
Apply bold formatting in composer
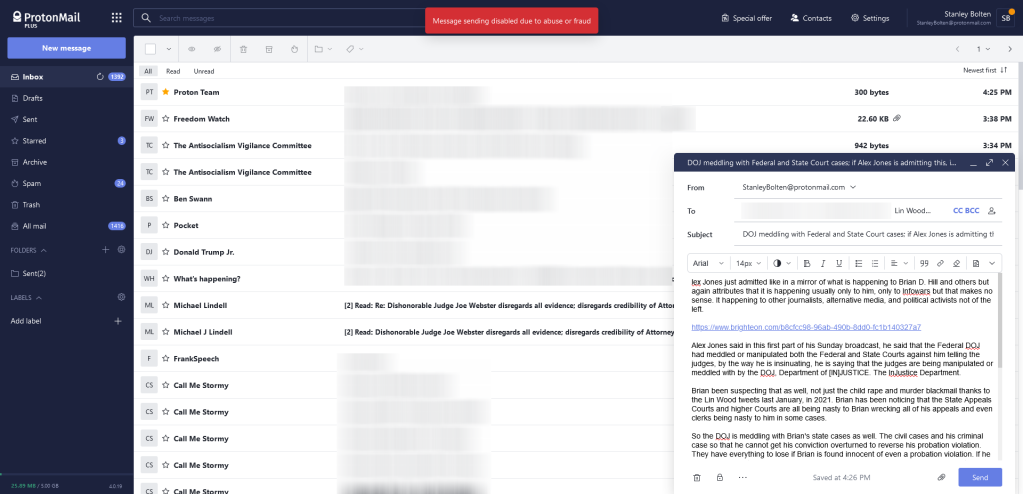click(x=807, y=263)
